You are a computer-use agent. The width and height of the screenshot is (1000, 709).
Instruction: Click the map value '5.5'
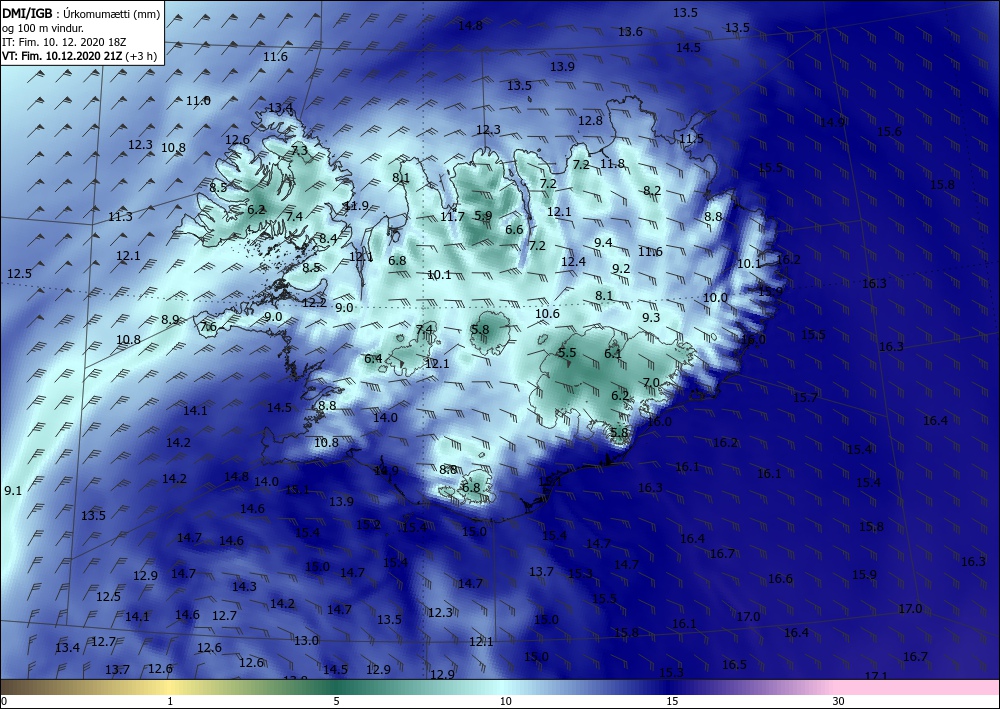[567, 353]
